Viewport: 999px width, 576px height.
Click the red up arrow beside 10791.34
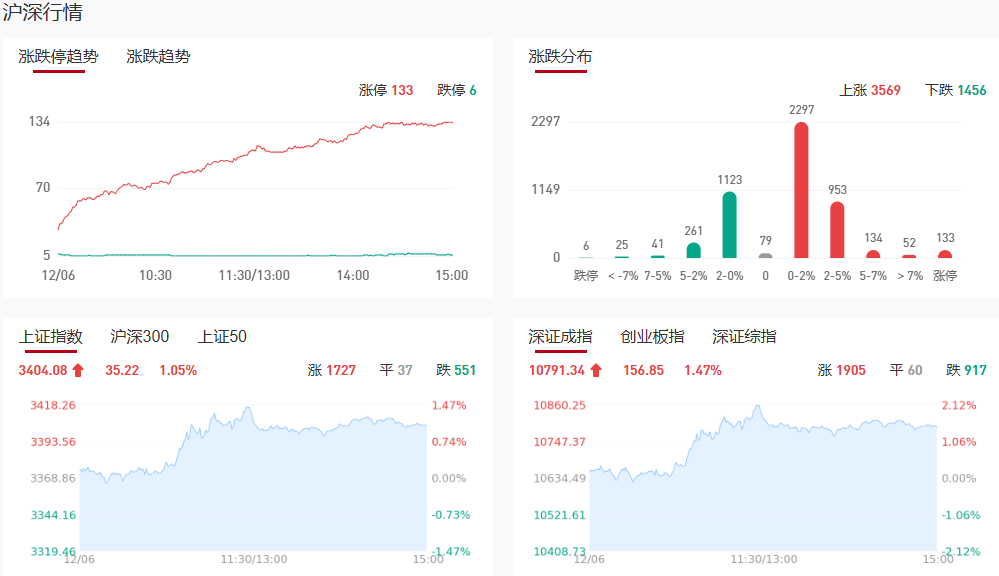pos(596,371)
